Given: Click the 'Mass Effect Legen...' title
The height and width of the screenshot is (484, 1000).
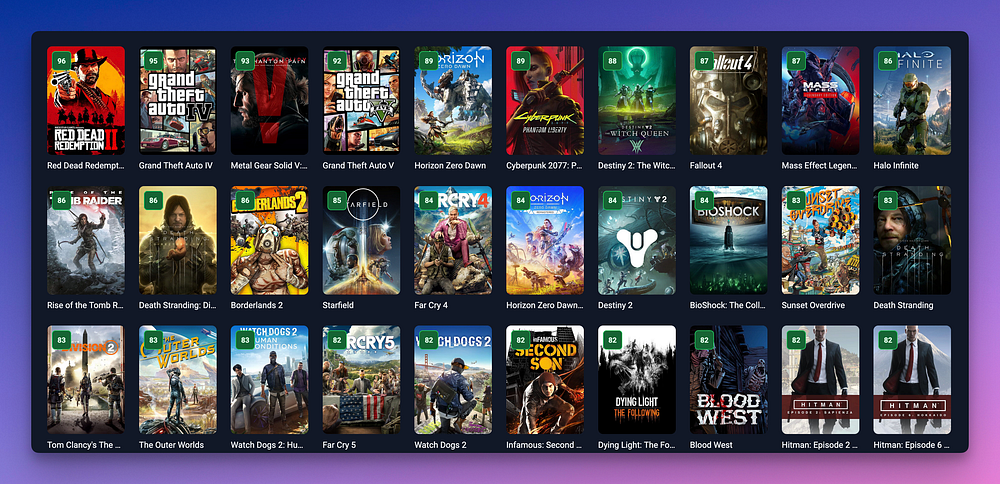Looking at the screenshot, I should tap(820, 165).
